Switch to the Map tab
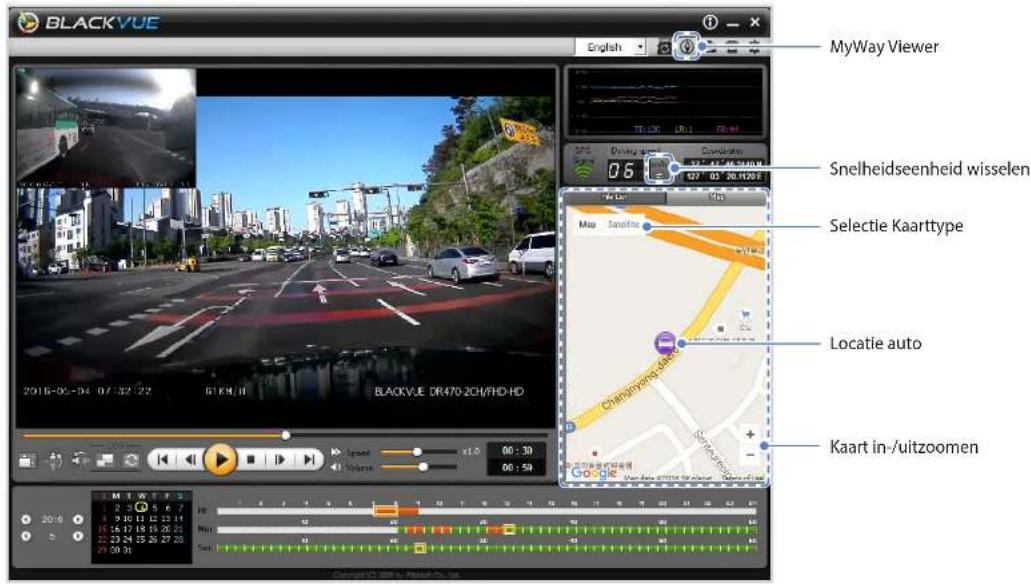The width and height of the screenshot is (1031, 584). pyautogui.click(x=716, y=197)
